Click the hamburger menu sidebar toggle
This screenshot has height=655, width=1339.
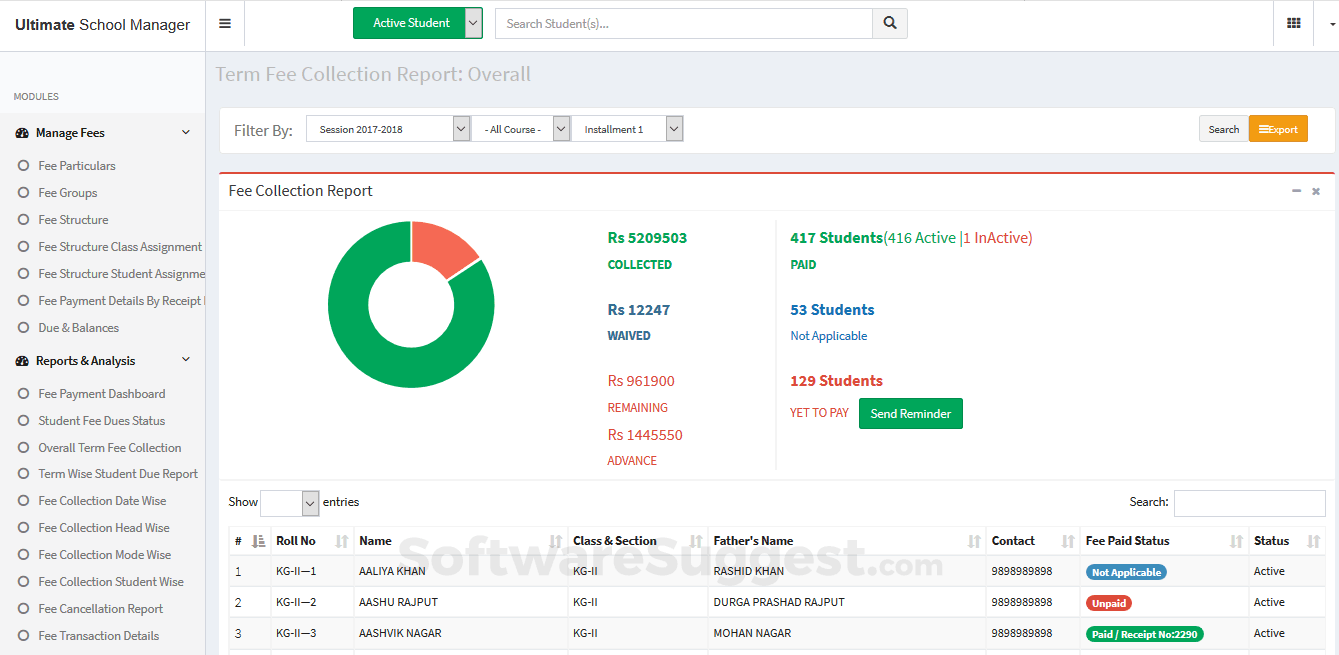coord(225,24)
